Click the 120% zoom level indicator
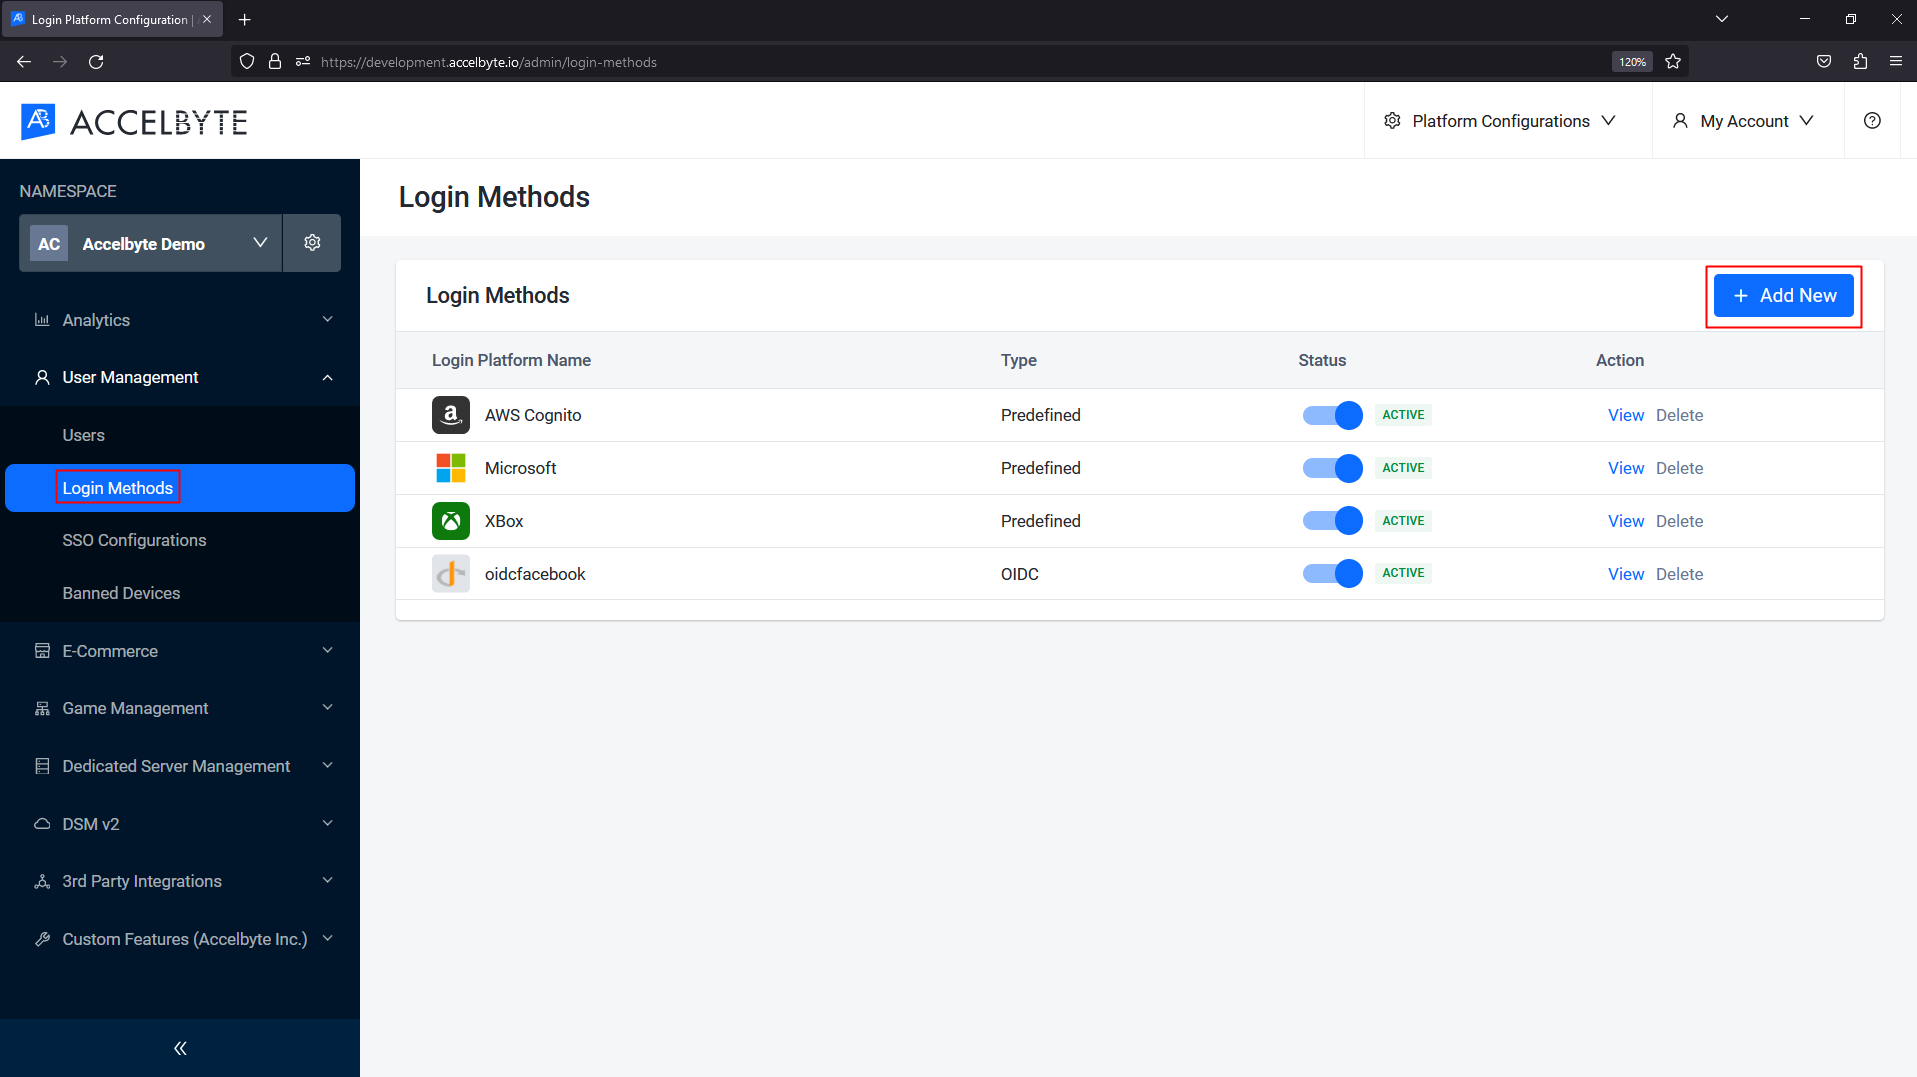The image size is (1917, 1077). pos(1632,62)
